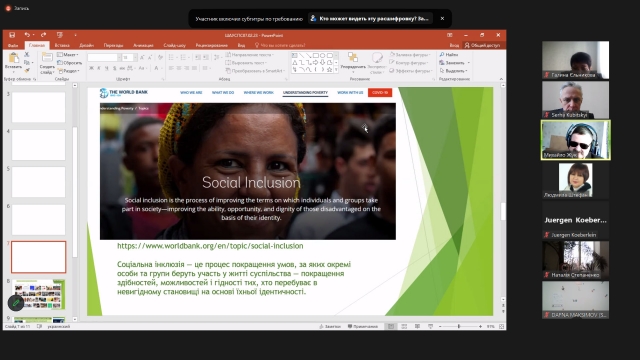Switch to the Переходы tab

click(113, 45)
